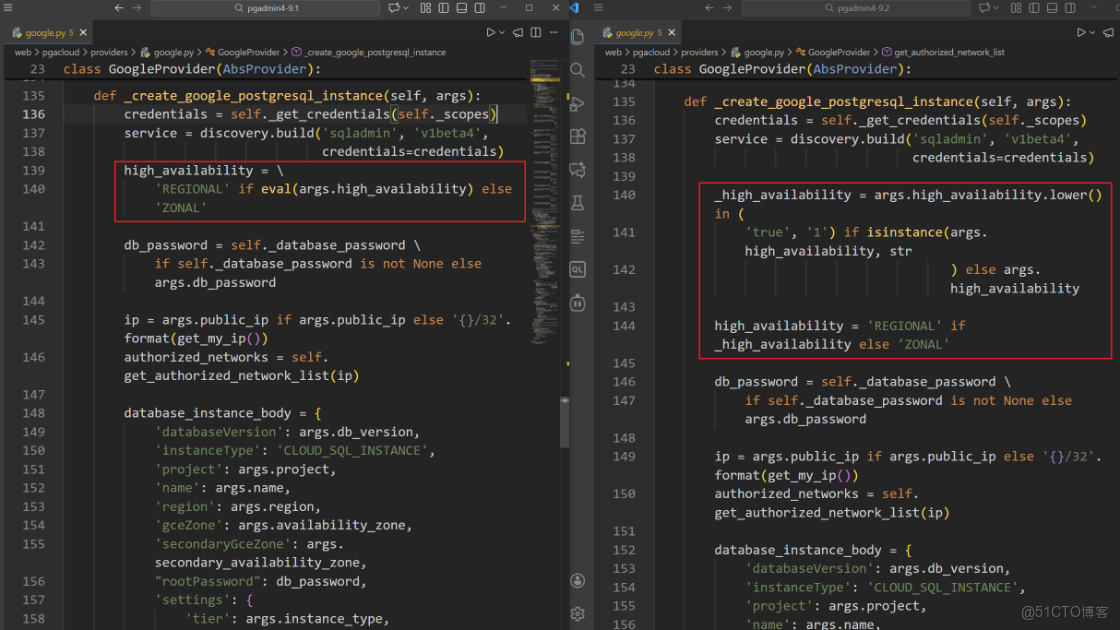The width and height of the screenshot is (1120, 630).
Task: Toggle the left tool window layout
Action: pos(443,7)
